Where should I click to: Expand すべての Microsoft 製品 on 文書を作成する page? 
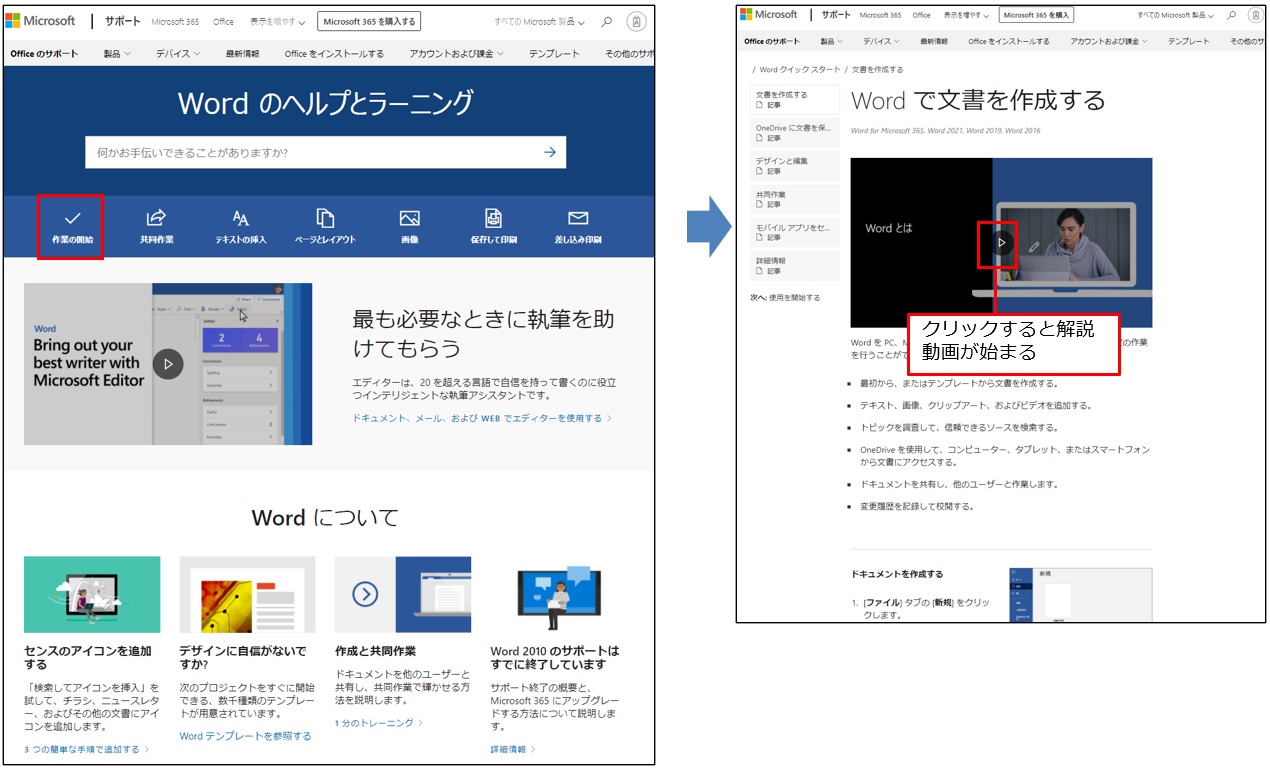1177,15
